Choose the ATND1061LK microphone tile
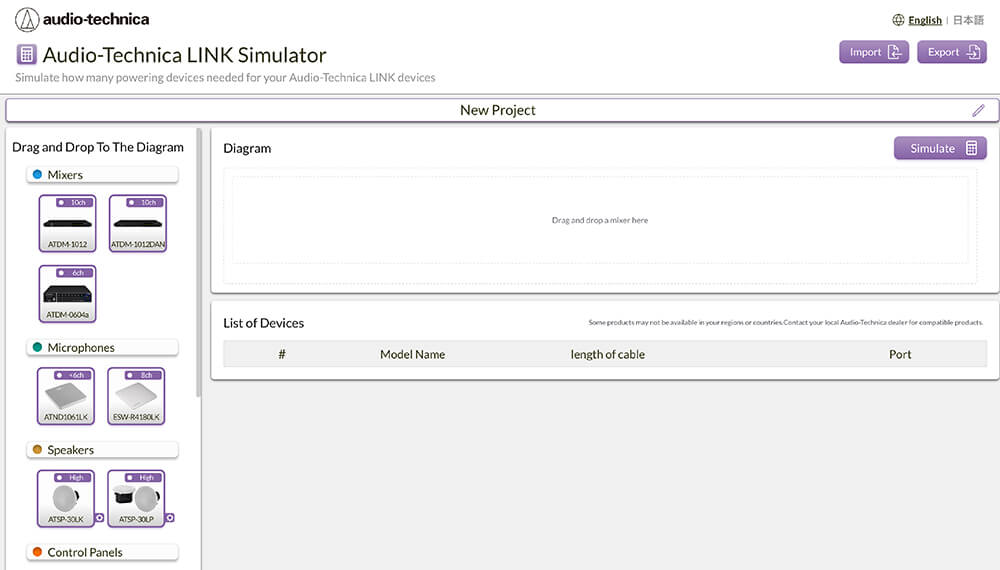This screenshot has width=1000, height=570. click(x=66, y=396)
